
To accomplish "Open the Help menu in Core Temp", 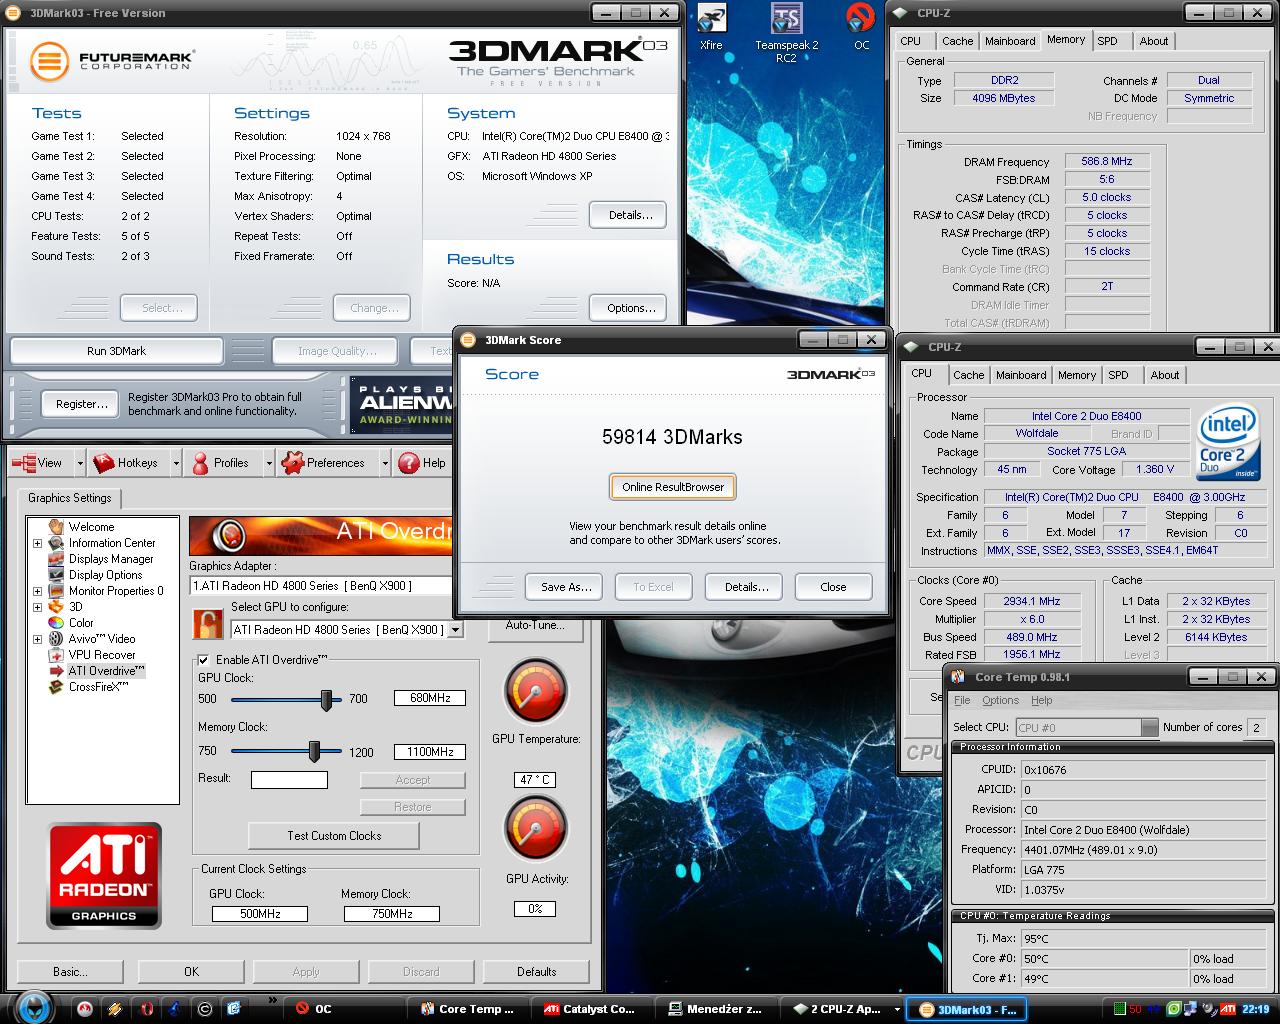I will (x=1042, y=700).
